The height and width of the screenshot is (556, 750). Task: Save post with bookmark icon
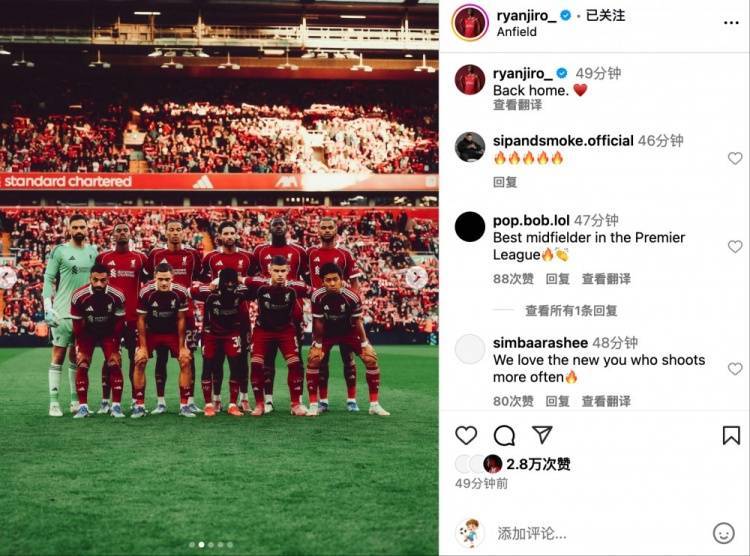coord(731,435)
